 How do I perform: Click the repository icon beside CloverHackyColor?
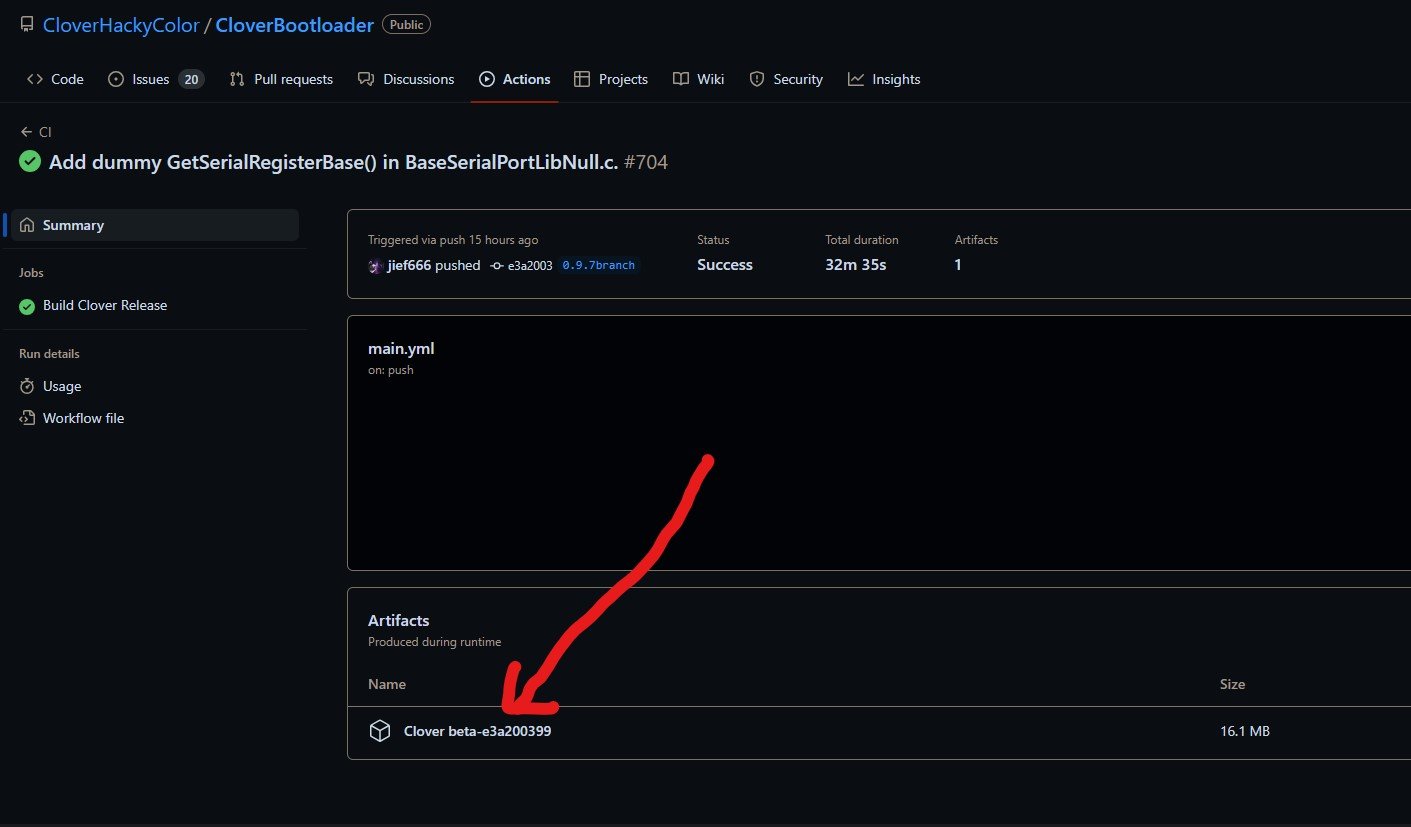point(27,25)
